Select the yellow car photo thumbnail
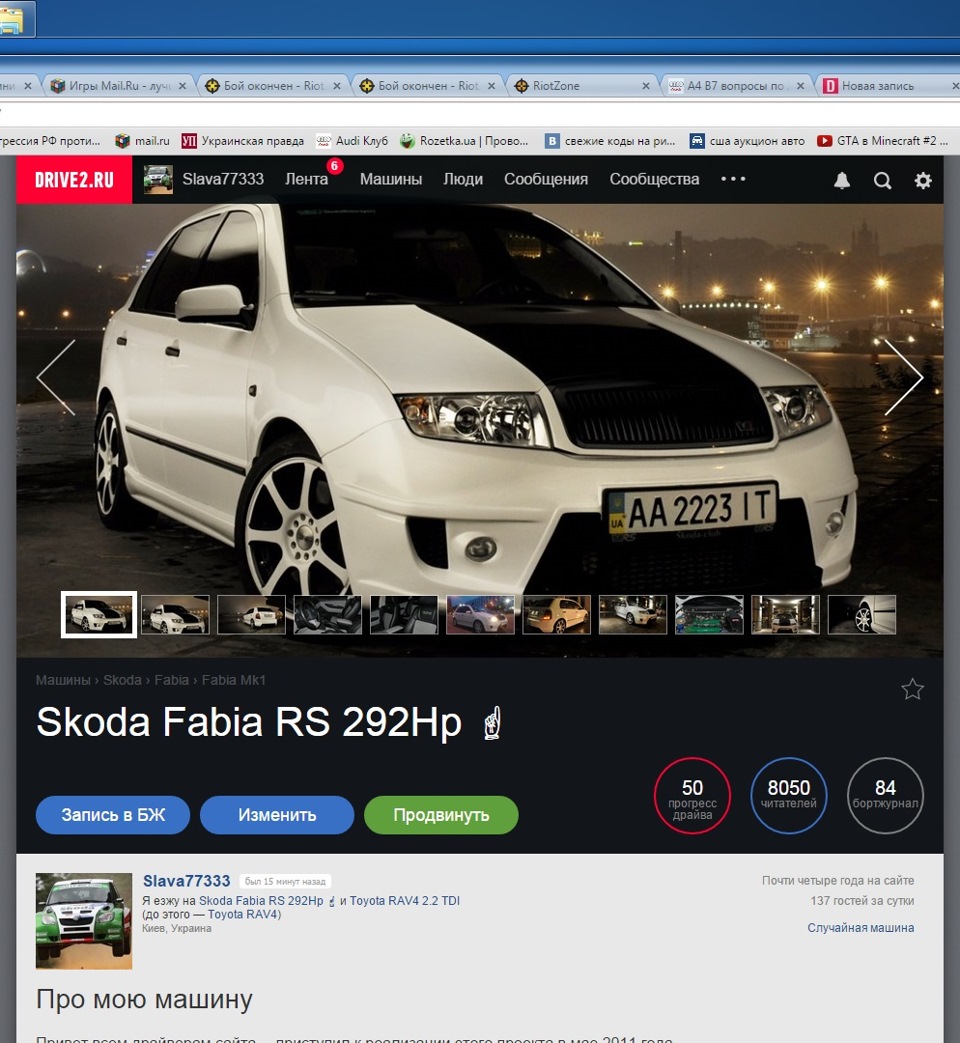Screen dimensions: 960x1043 click(557, 615)
